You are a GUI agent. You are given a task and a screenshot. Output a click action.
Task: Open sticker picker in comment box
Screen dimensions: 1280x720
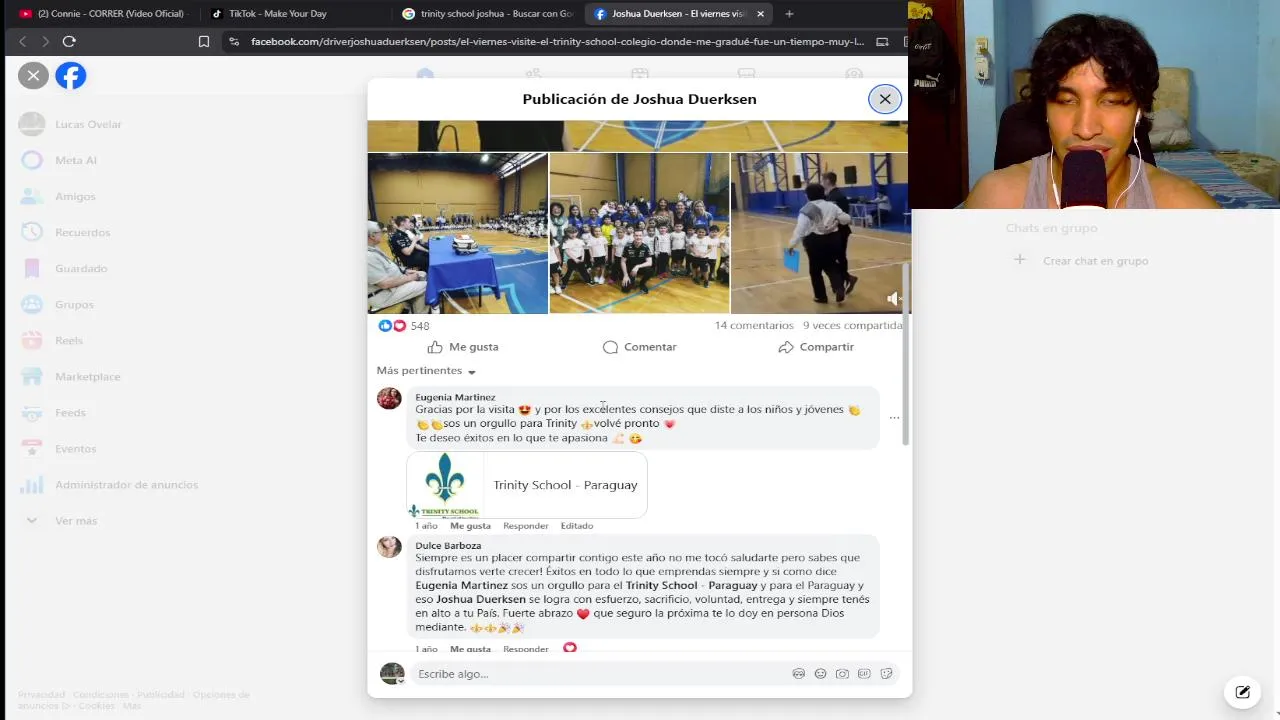[x=886, y=674]
